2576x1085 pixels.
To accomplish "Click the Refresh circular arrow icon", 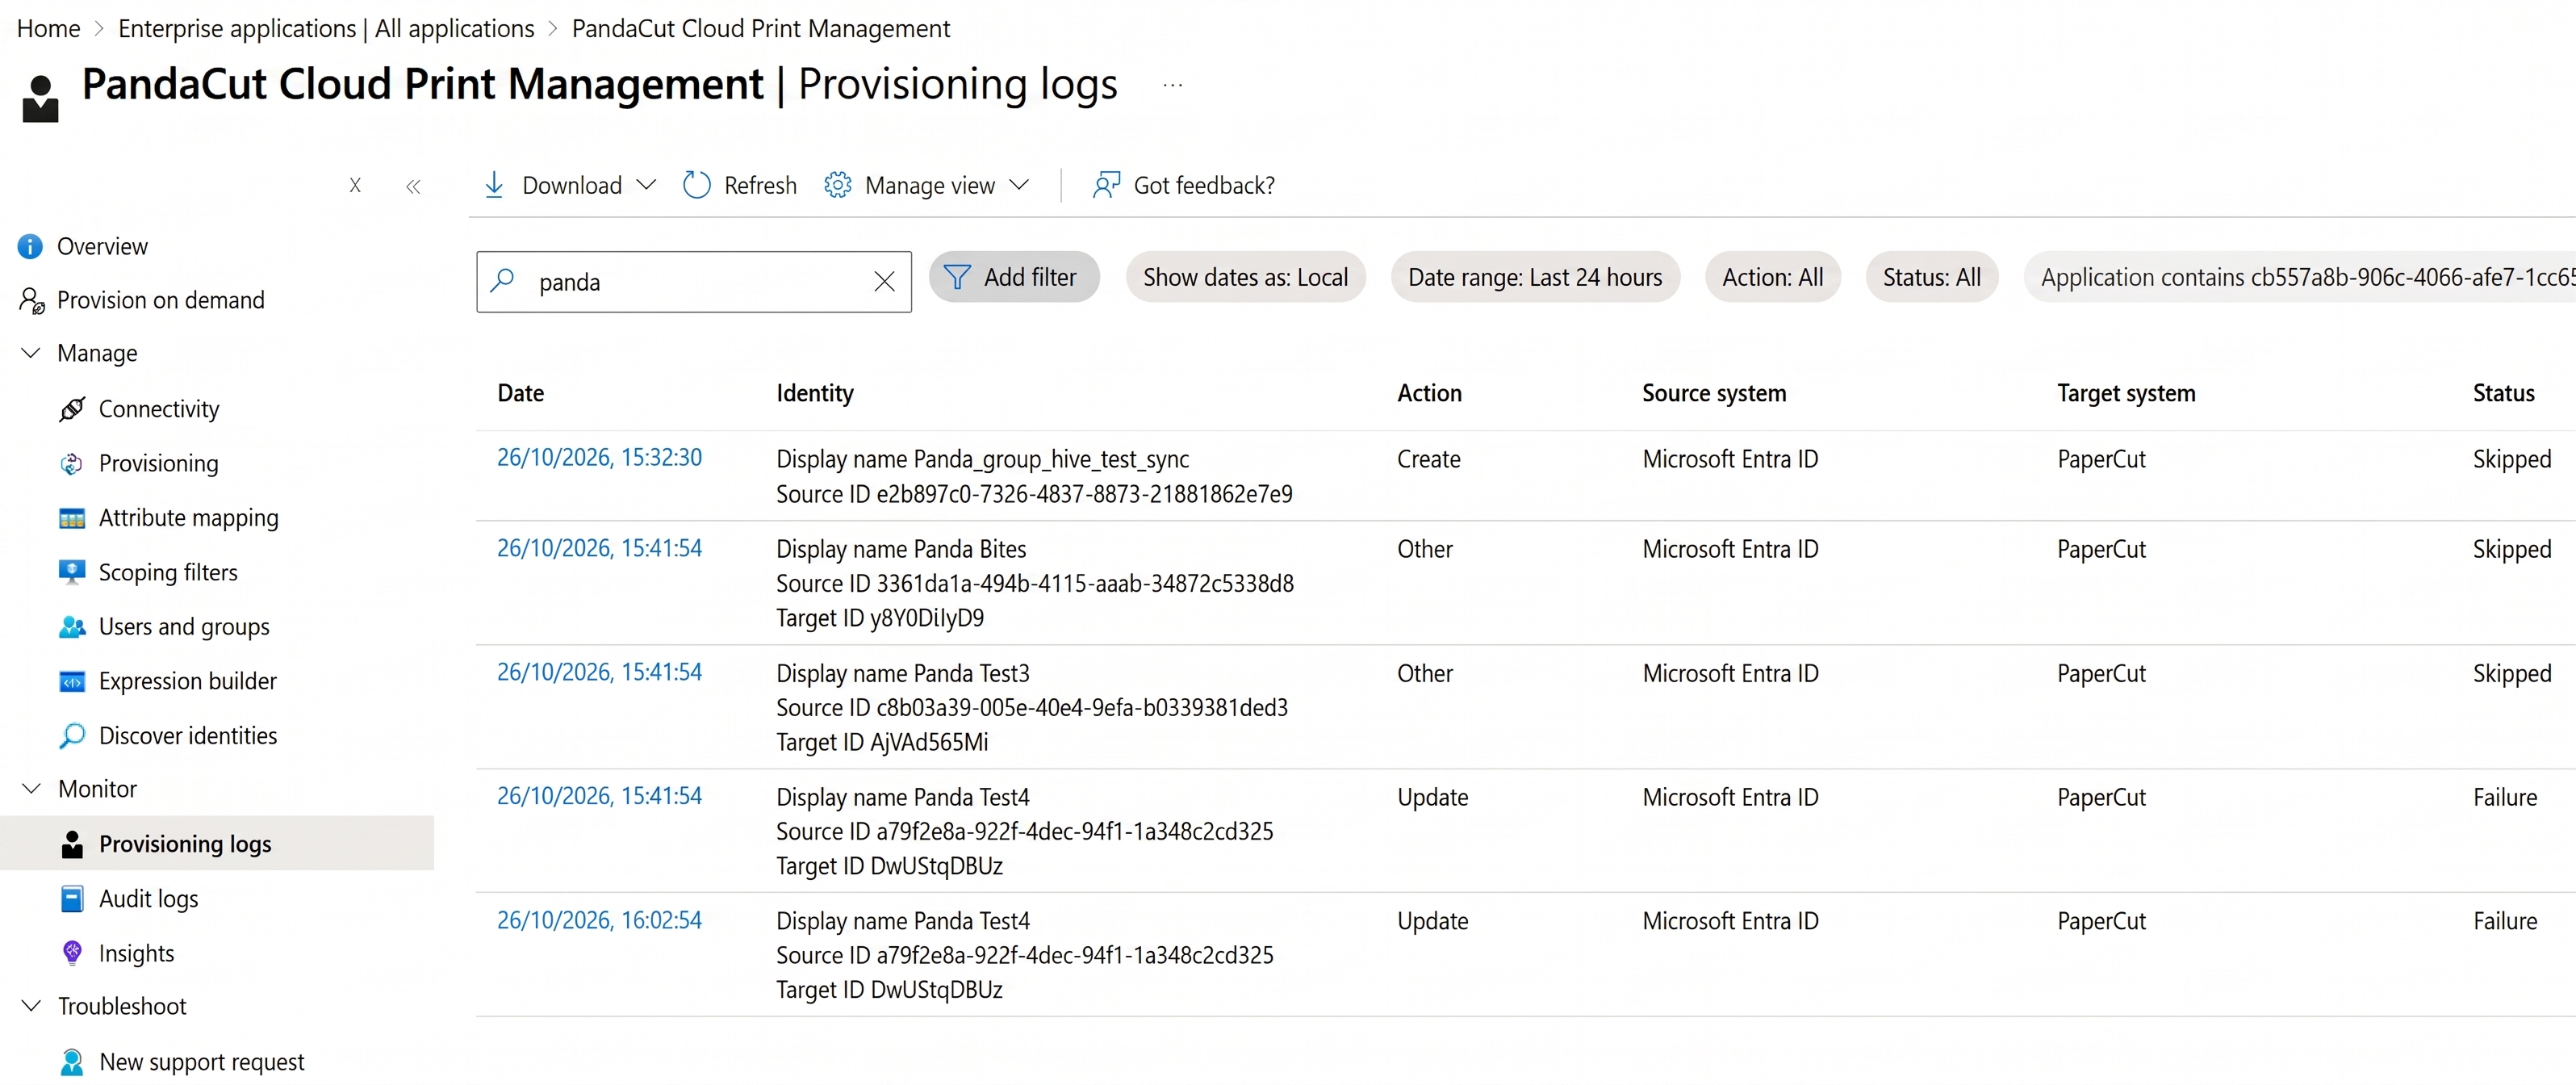I will (696, 185).
